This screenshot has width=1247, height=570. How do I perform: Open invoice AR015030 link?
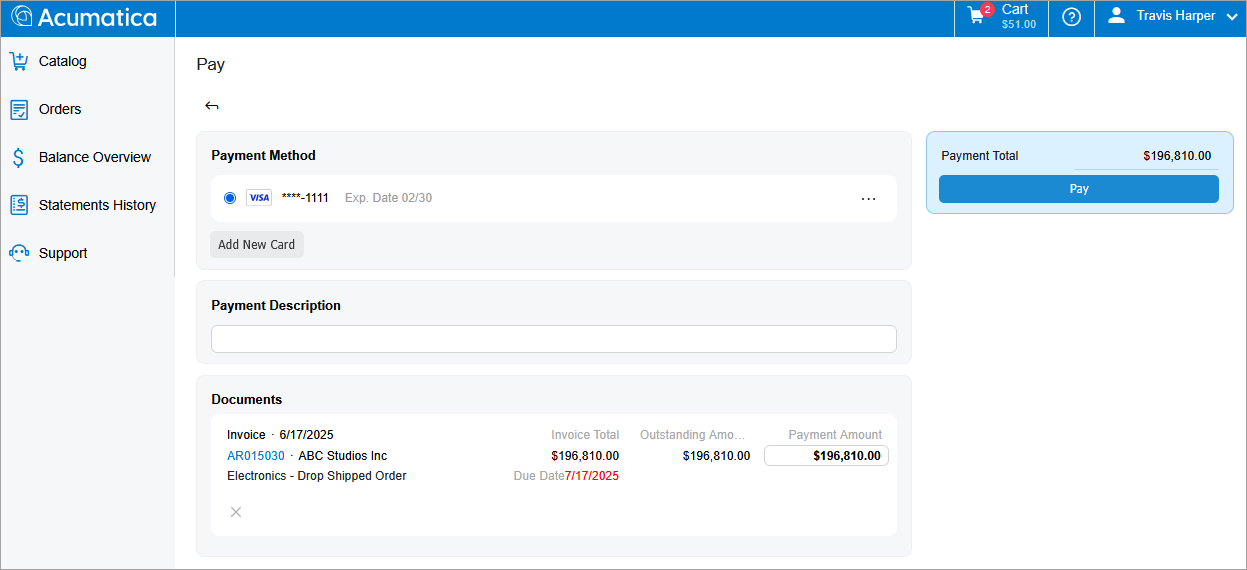[x=255, y=456]
